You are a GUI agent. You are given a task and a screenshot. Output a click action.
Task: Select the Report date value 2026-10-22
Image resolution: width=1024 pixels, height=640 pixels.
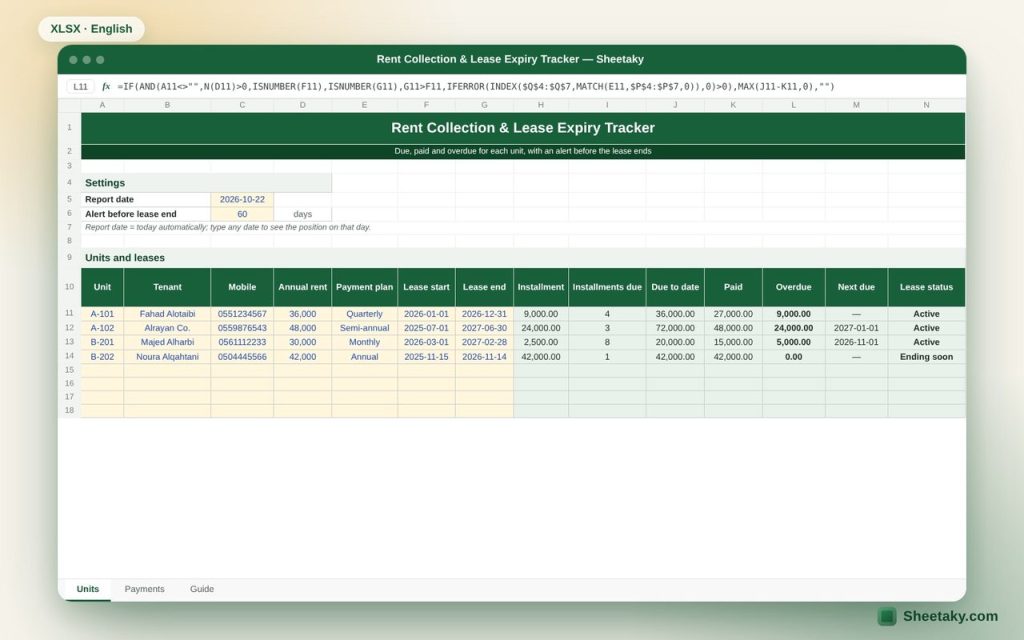242,199
